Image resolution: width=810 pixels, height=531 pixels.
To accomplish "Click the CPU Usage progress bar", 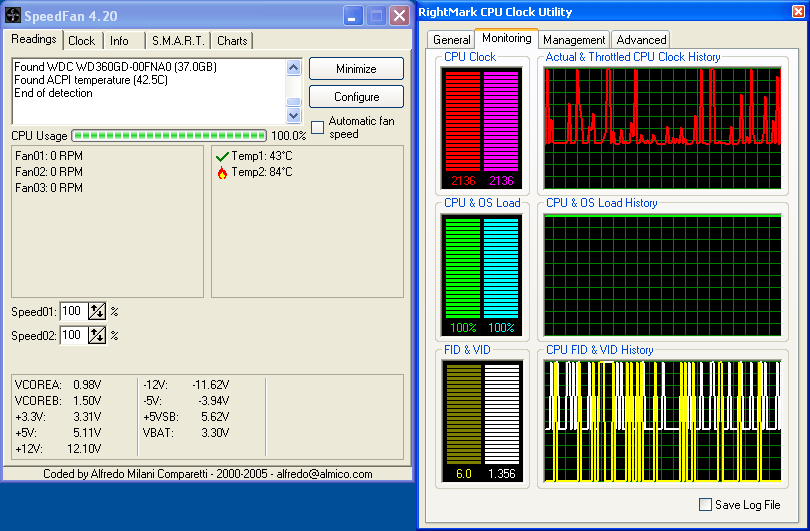I will [170, 135].
